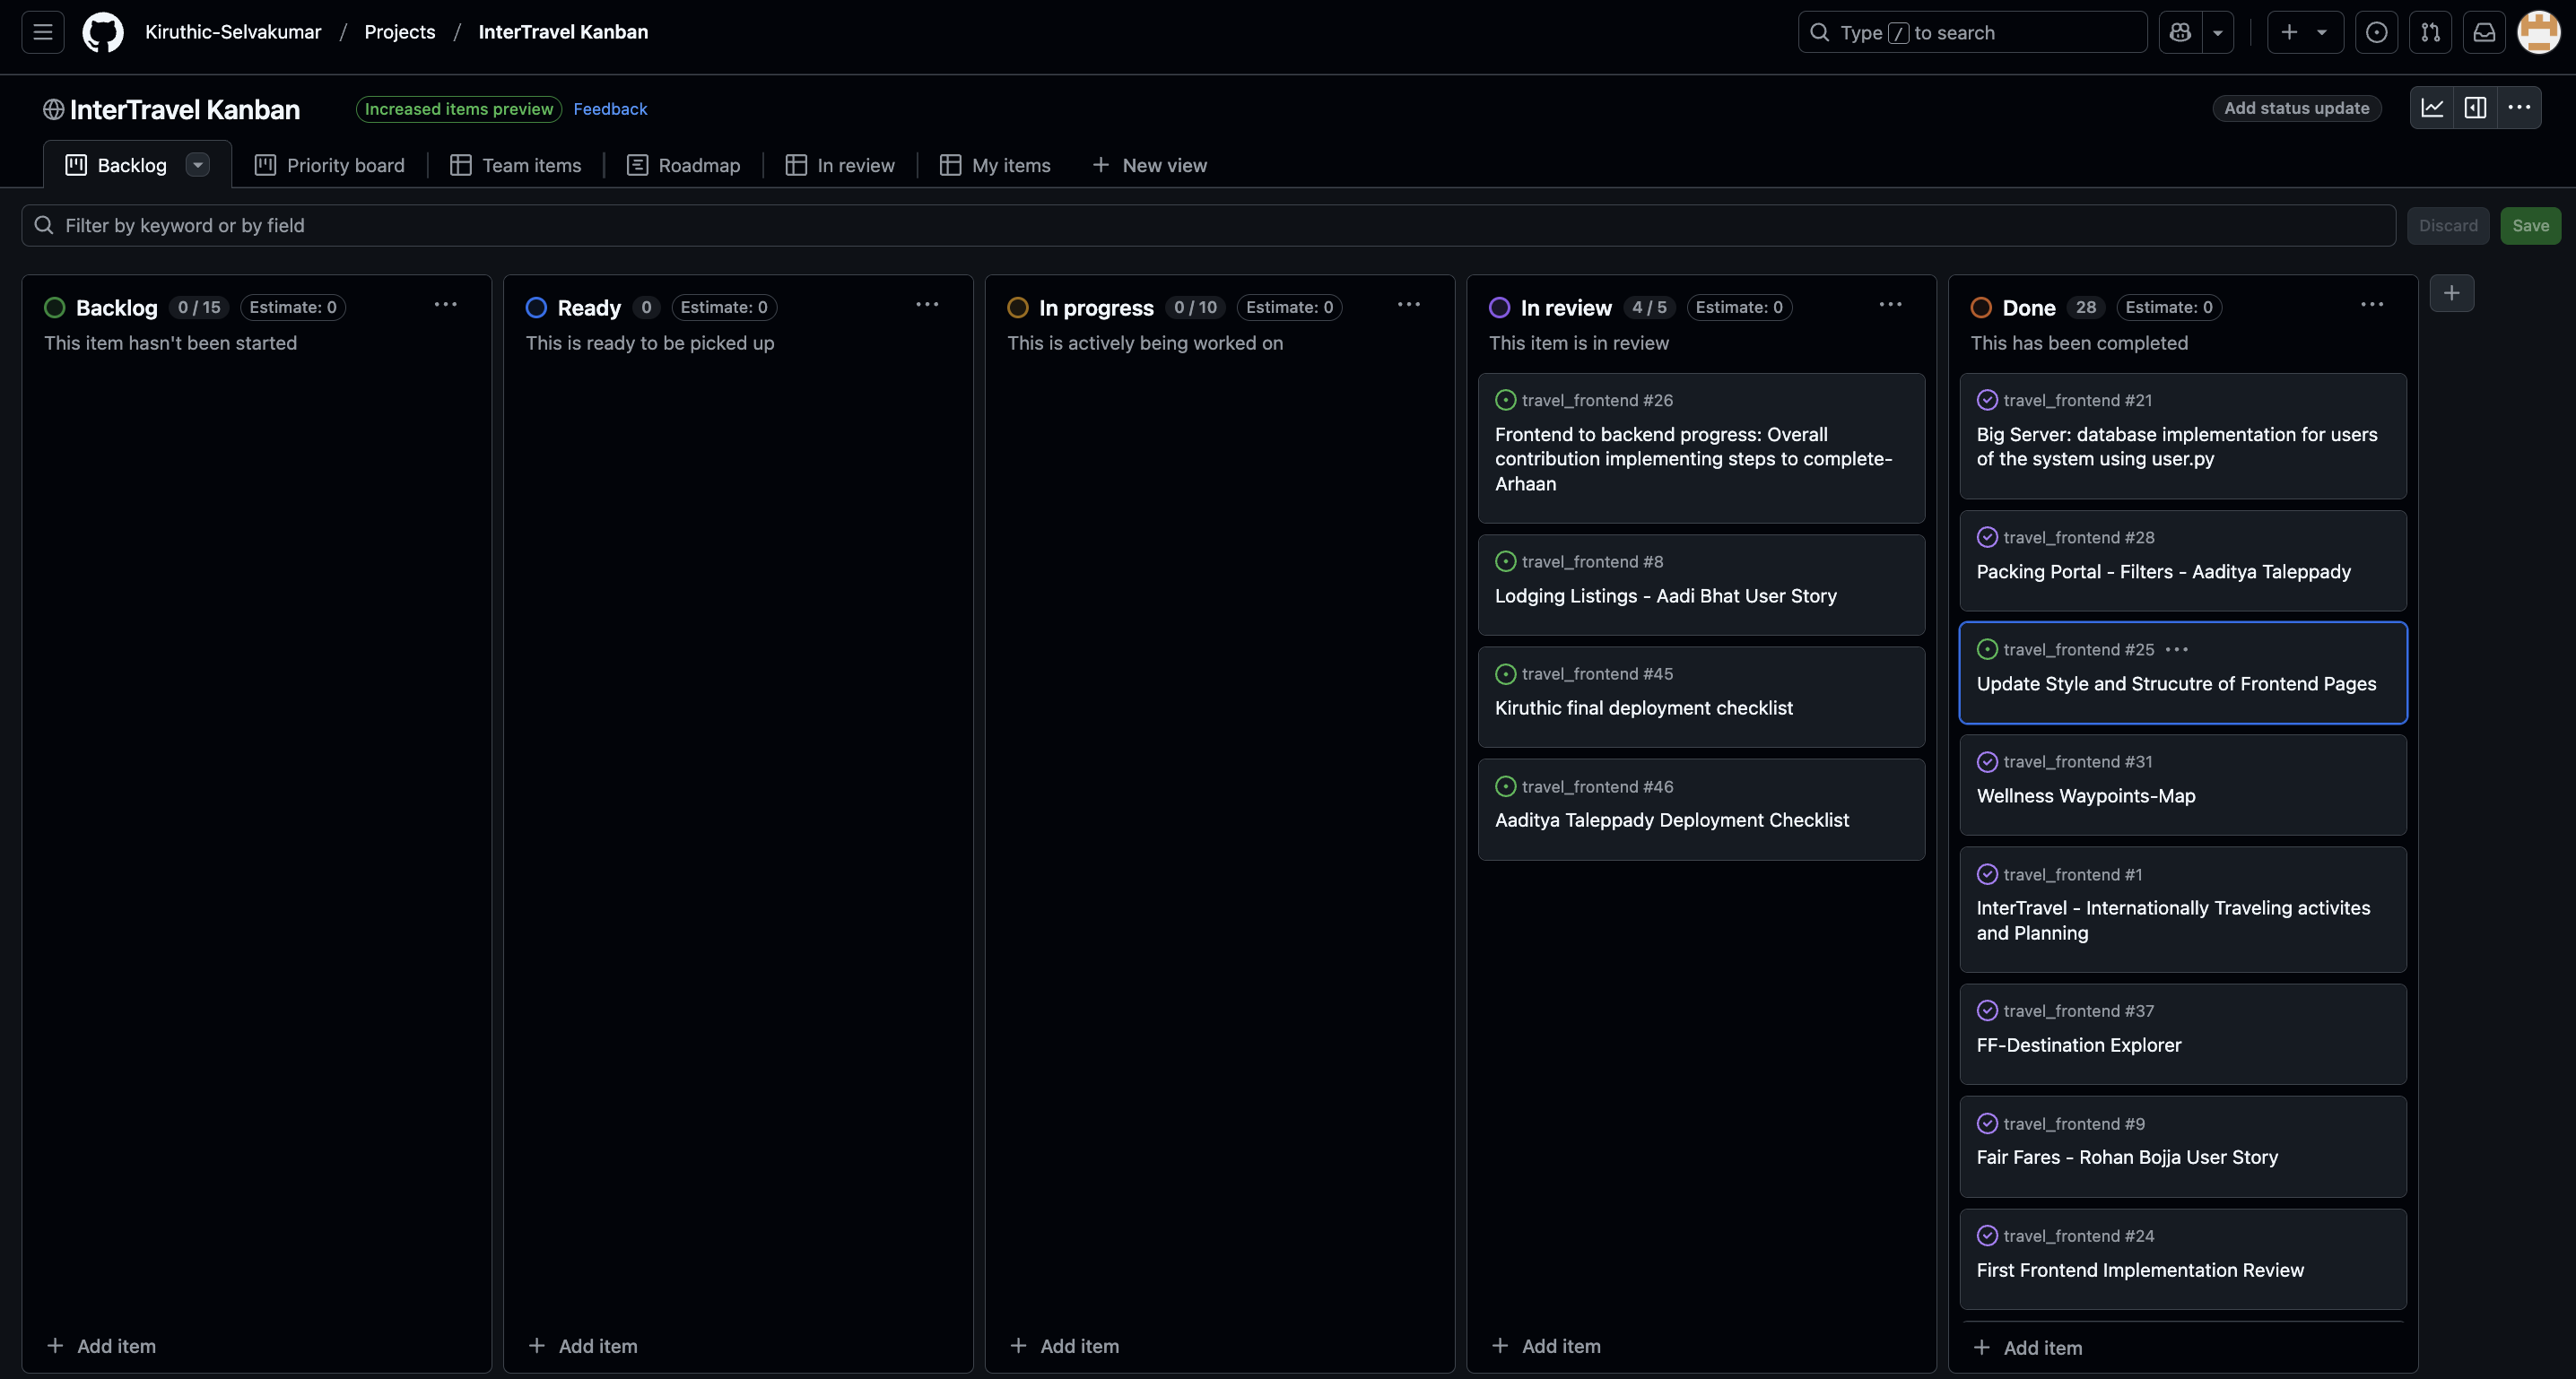Viewport: 2576px width, 1379px height.
Task: Add item to Ready column
Action: 584,1346
